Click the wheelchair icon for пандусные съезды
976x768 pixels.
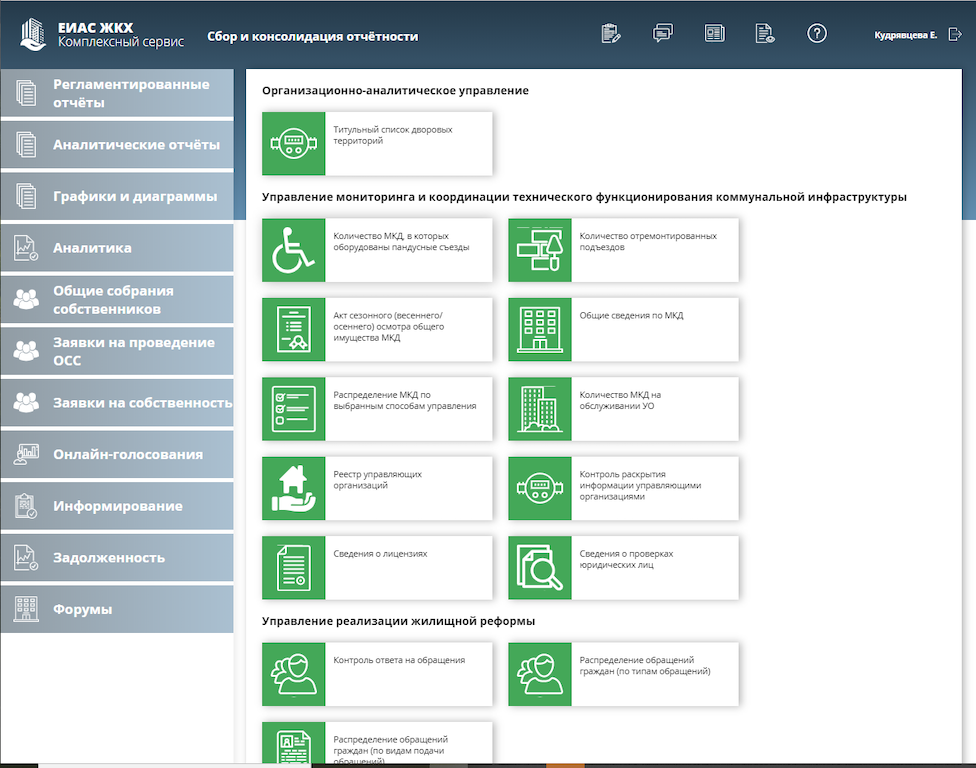(293, 250)
